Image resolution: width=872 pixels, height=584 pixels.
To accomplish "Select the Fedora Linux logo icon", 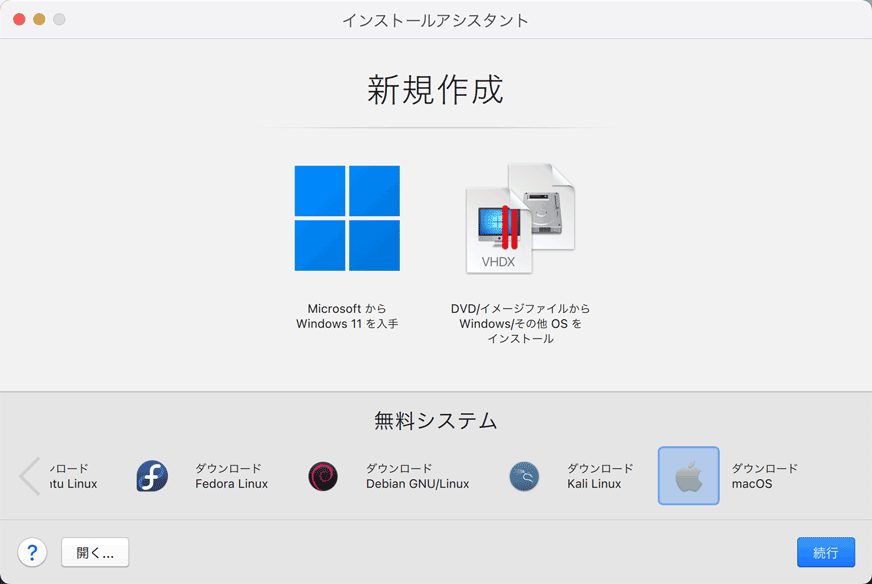I will (x=152, y=476).
